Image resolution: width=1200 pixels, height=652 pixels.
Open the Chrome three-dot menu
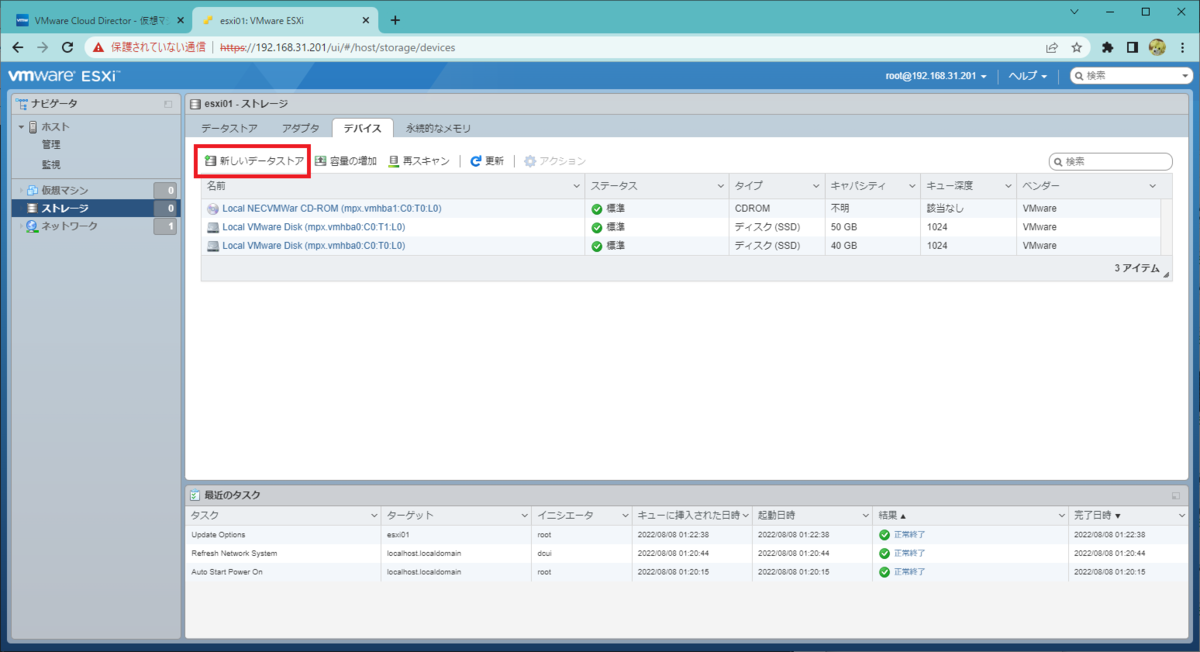[x=1183, y=46]
